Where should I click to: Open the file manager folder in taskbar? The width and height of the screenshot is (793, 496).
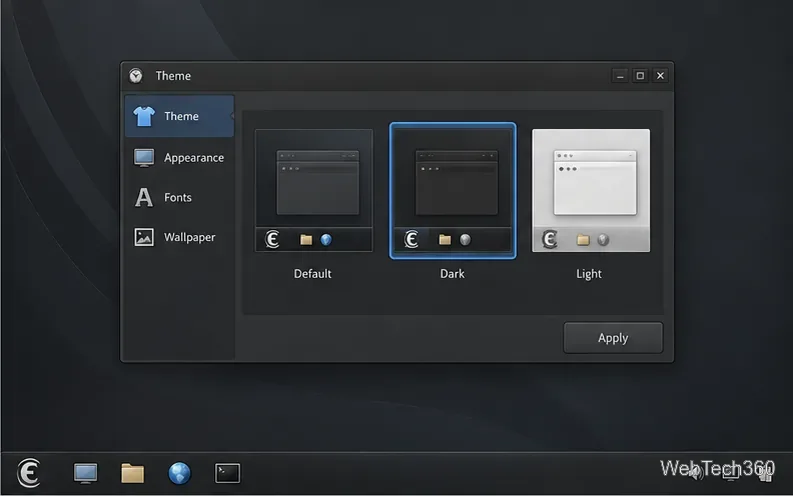(133, 473)
